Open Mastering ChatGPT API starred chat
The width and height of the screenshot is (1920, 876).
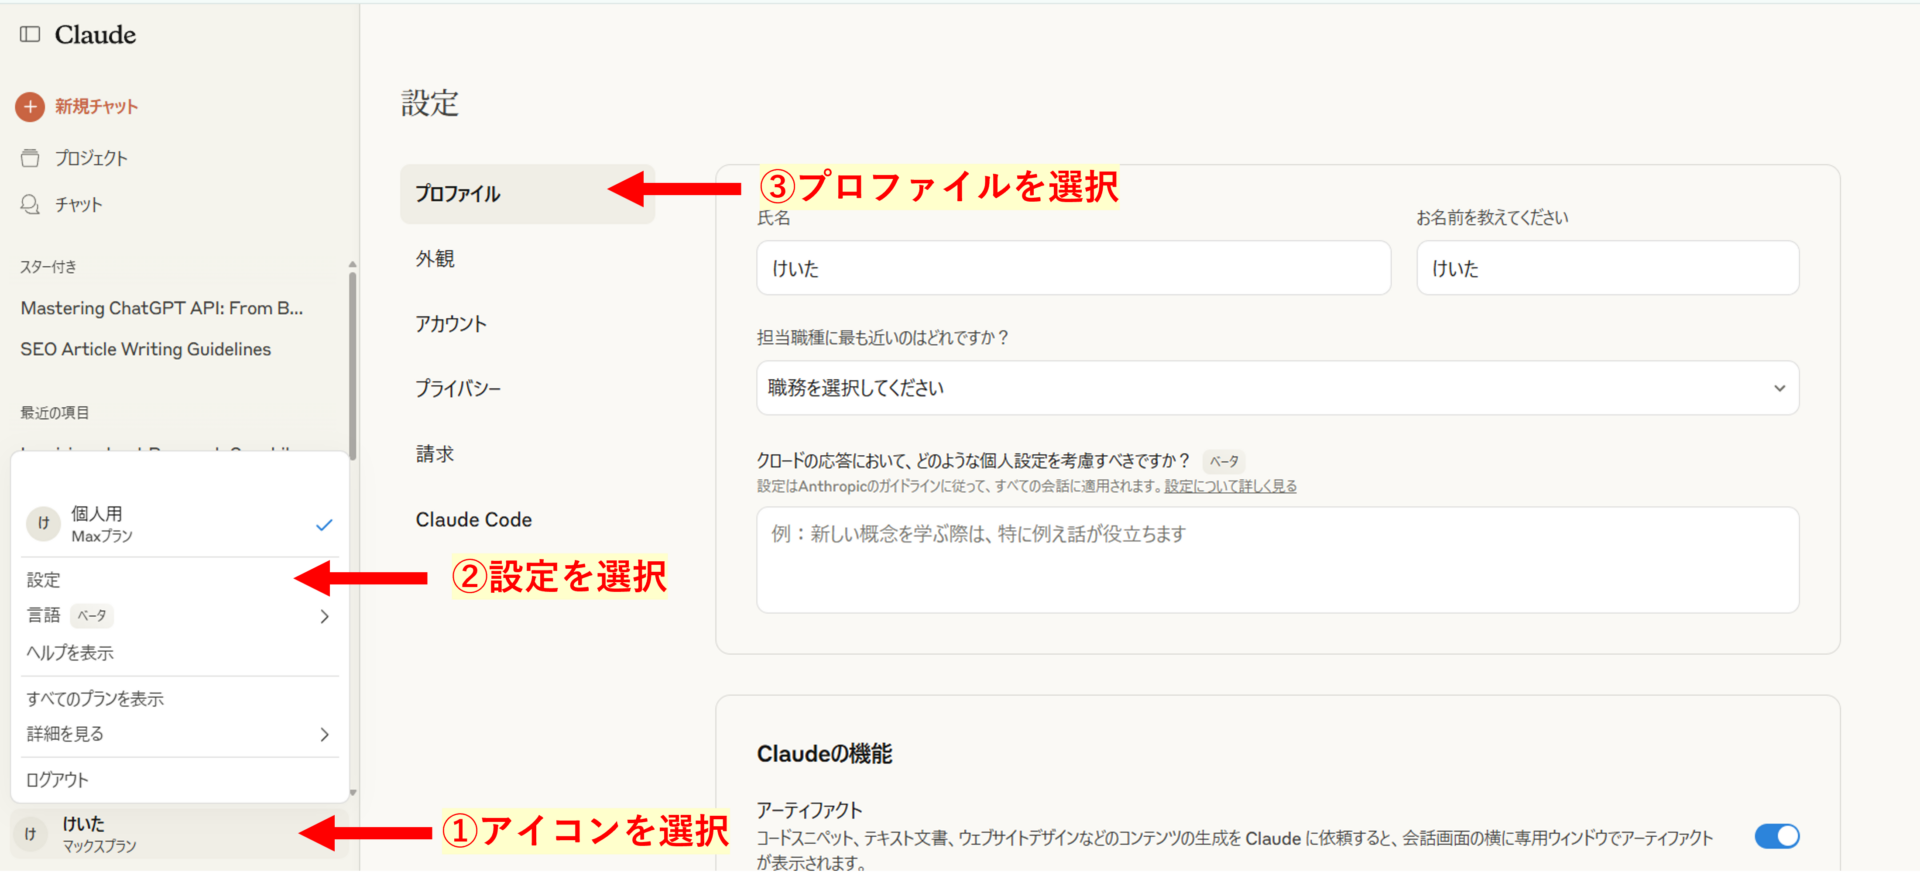[162, 308]
